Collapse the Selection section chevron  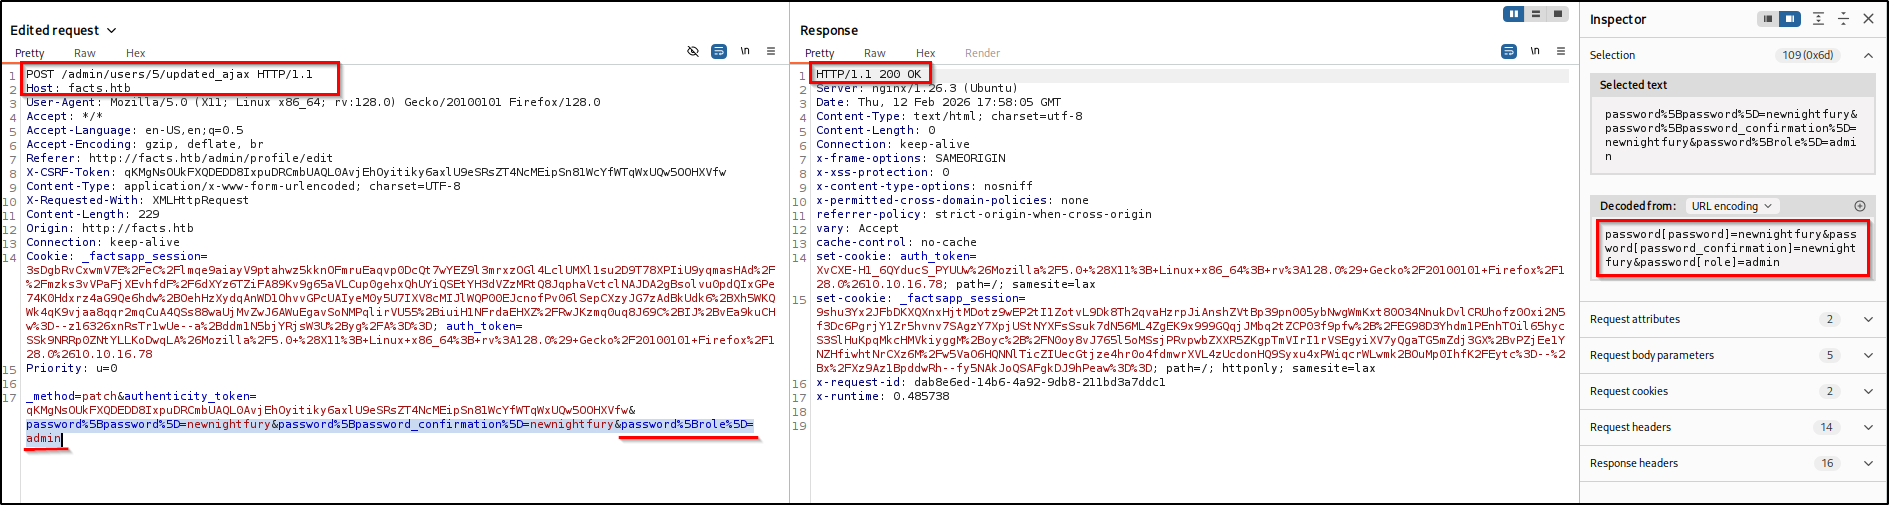tap(1868, 55)
